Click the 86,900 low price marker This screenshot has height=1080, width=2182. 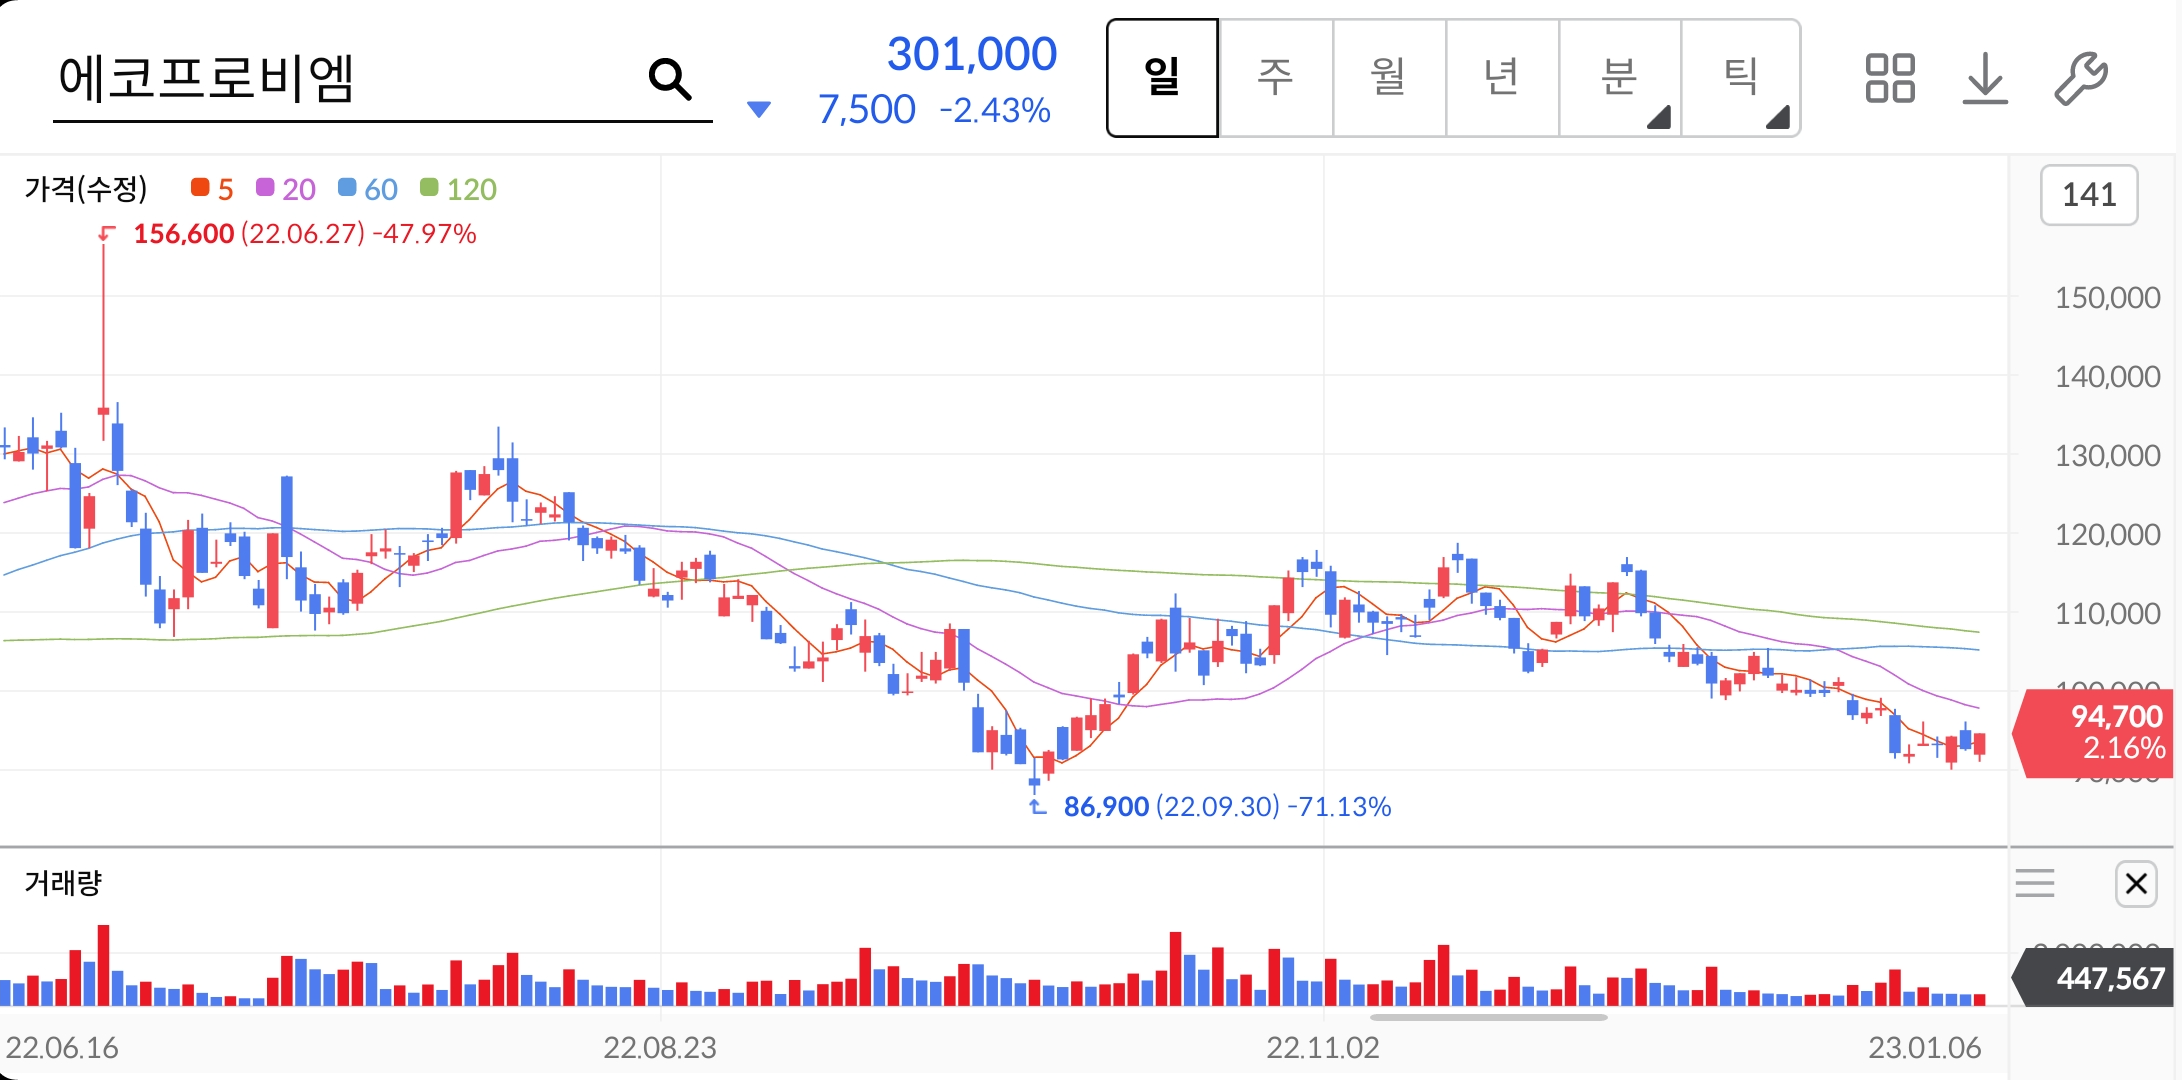(1105, 807)
